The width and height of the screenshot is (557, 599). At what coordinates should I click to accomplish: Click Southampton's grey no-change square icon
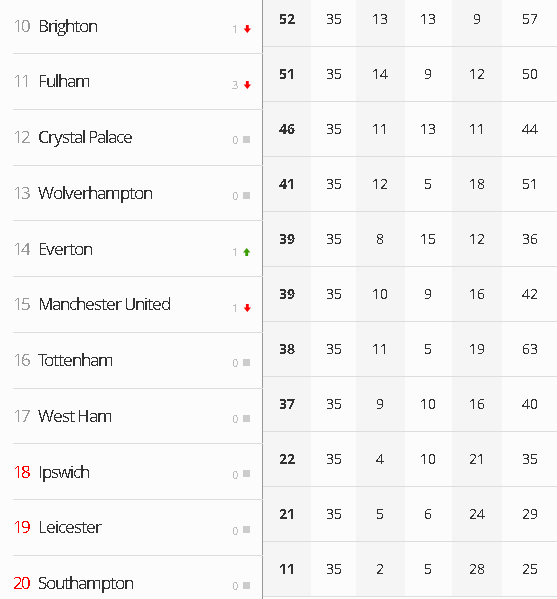pyautogui.click(x=246, y=586)
